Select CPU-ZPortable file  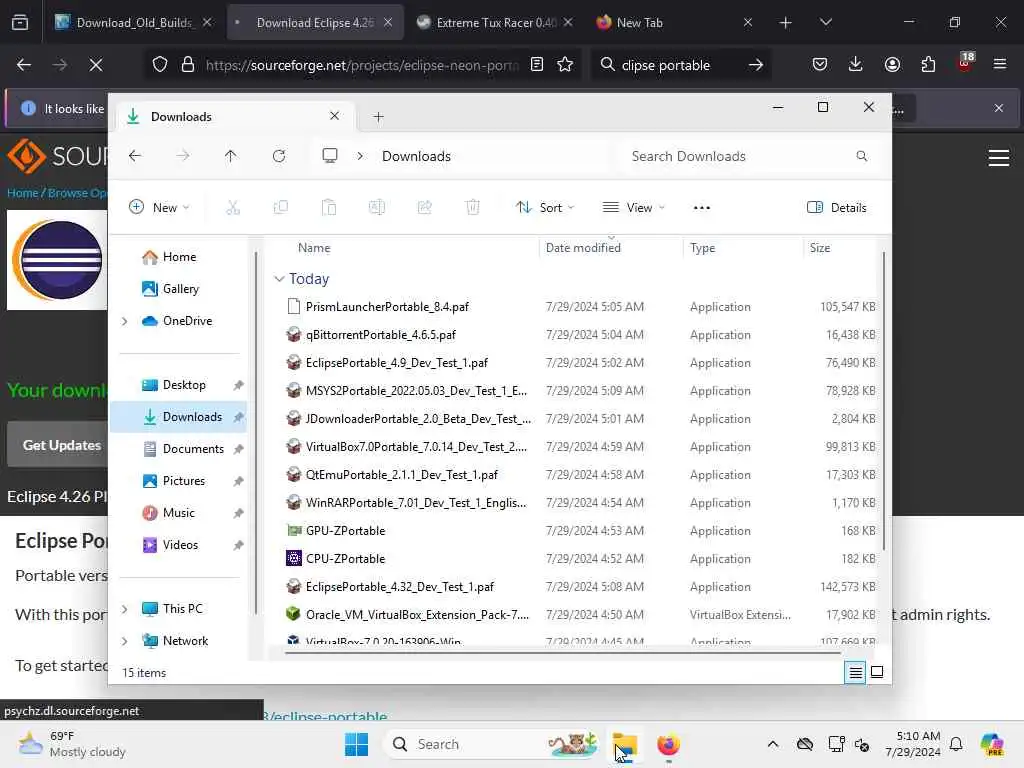(345, 559)
